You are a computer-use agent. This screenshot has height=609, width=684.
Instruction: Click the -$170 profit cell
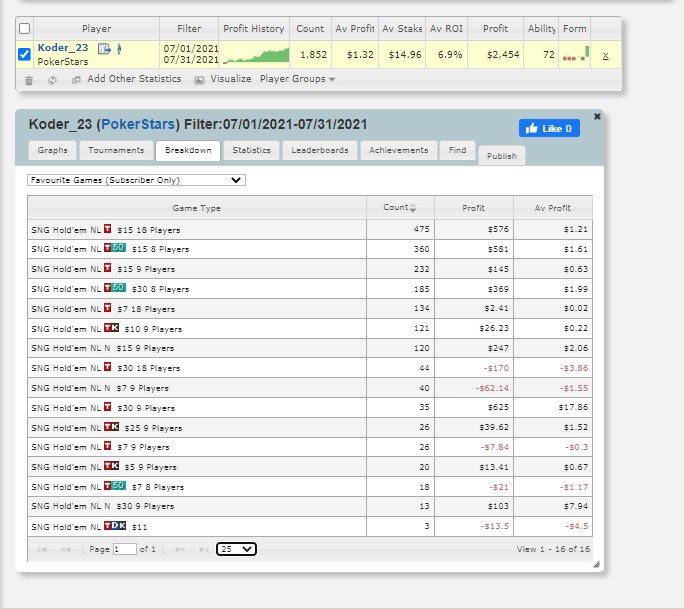click(474, 368)
